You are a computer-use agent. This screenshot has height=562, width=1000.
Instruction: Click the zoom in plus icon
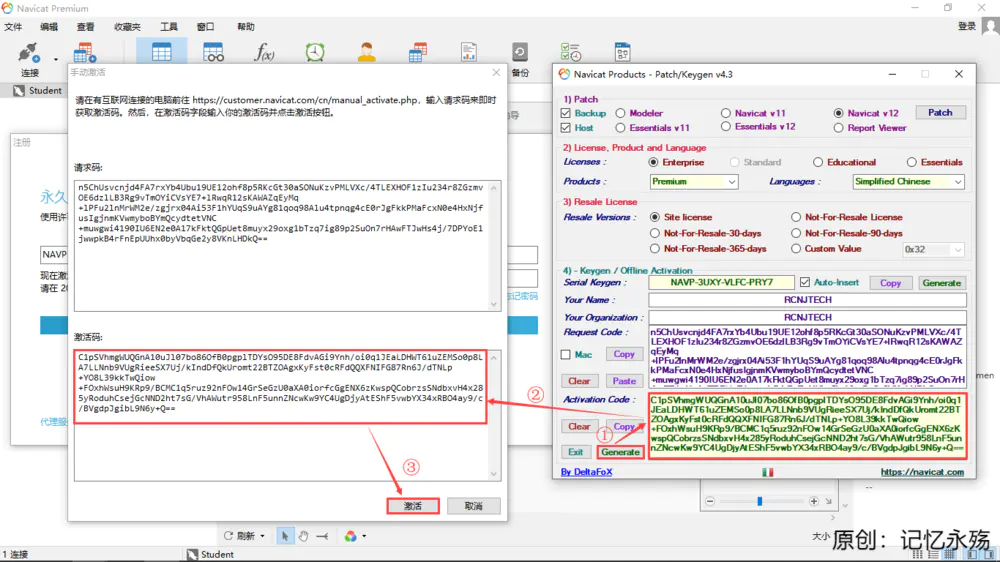[814, 501]
